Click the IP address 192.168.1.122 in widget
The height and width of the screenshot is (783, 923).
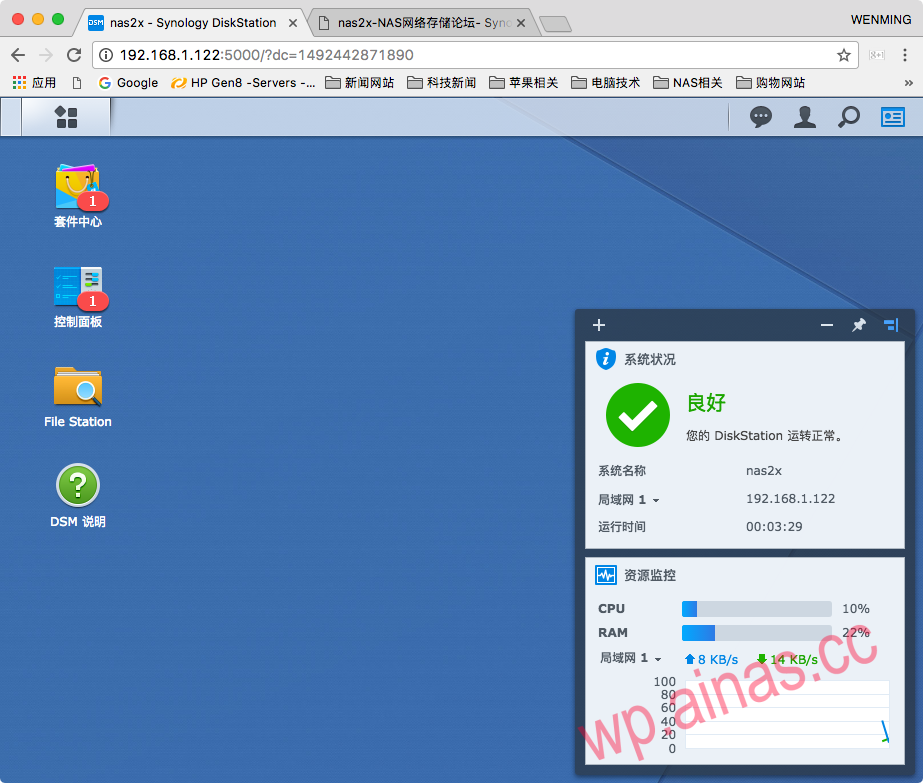tap(791, 499)
